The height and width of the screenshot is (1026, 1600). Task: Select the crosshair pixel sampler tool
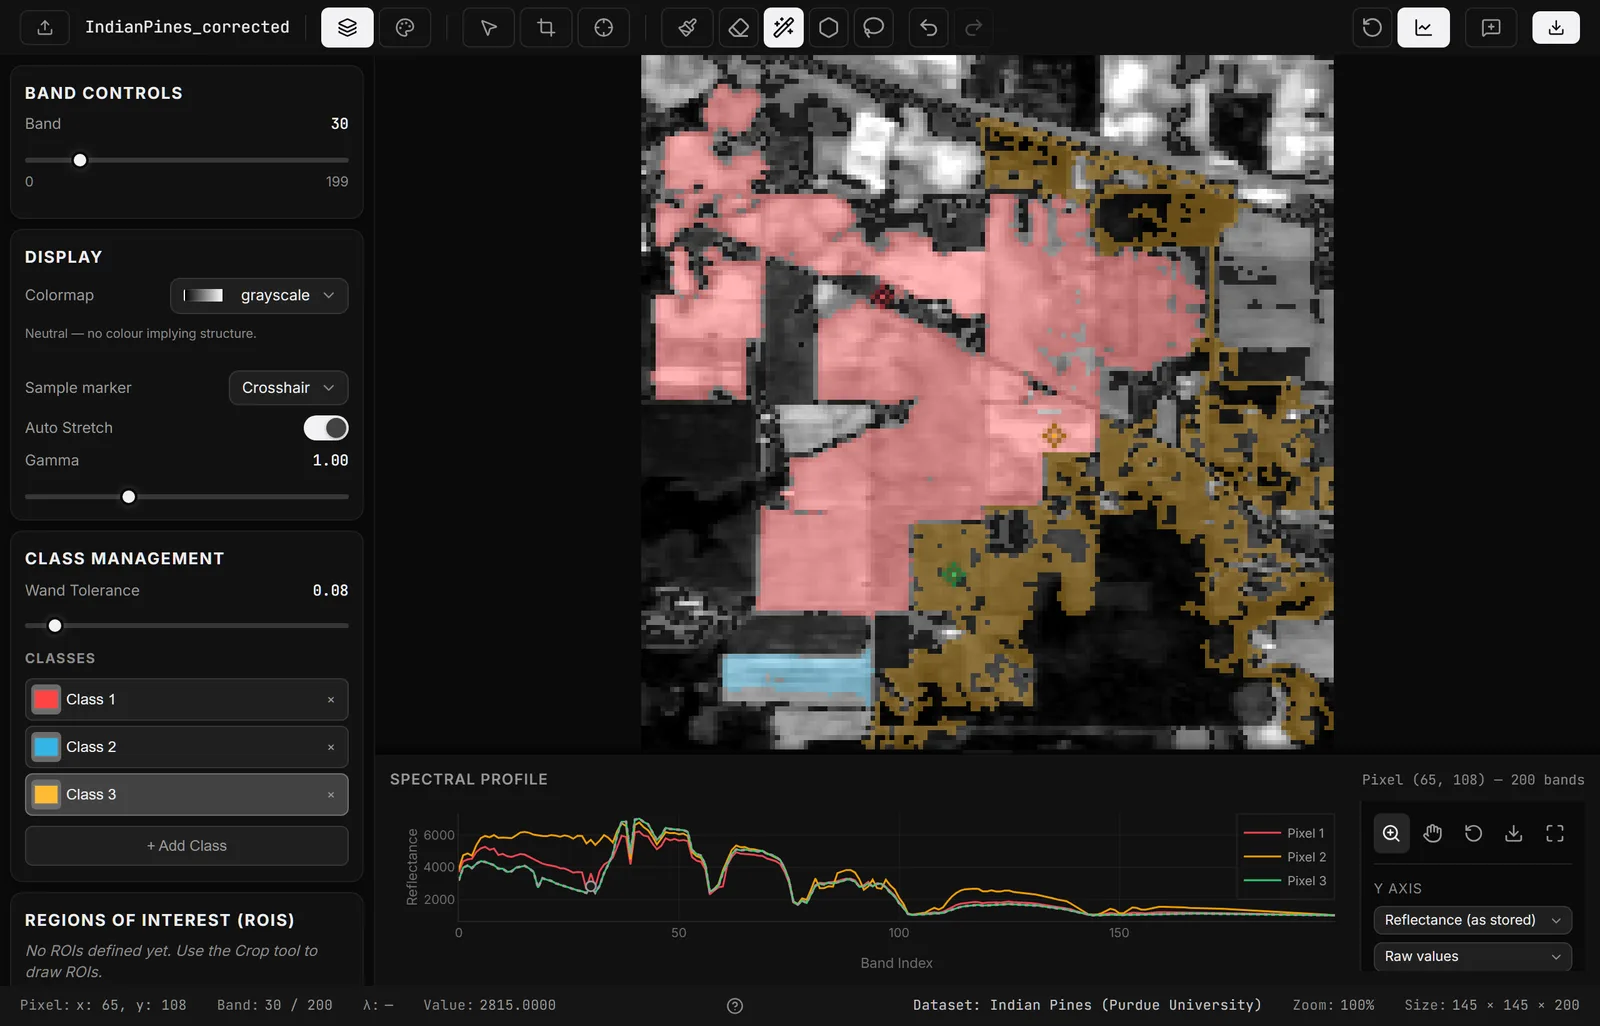tap(604, 28)
